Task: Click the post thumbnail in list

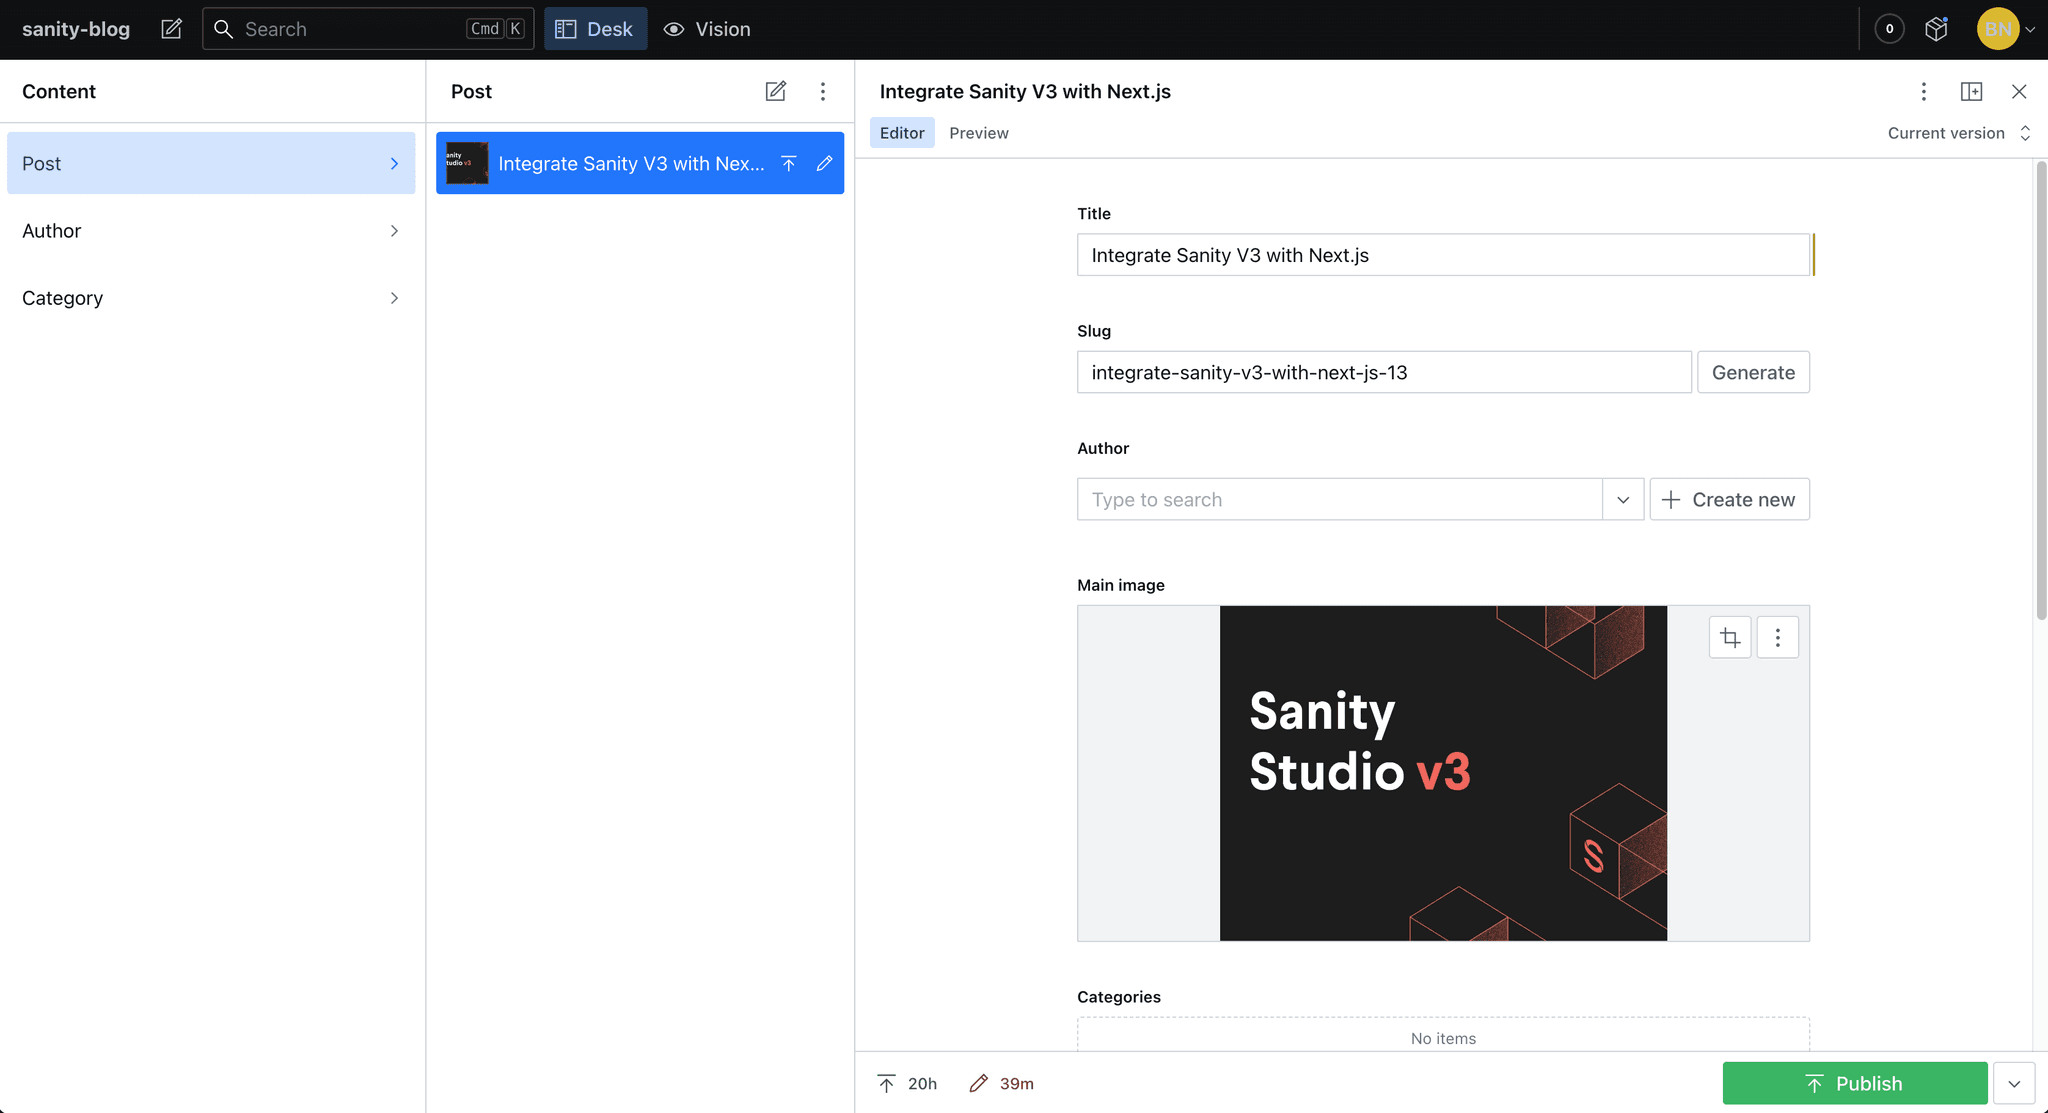Action: click(467, 163)
